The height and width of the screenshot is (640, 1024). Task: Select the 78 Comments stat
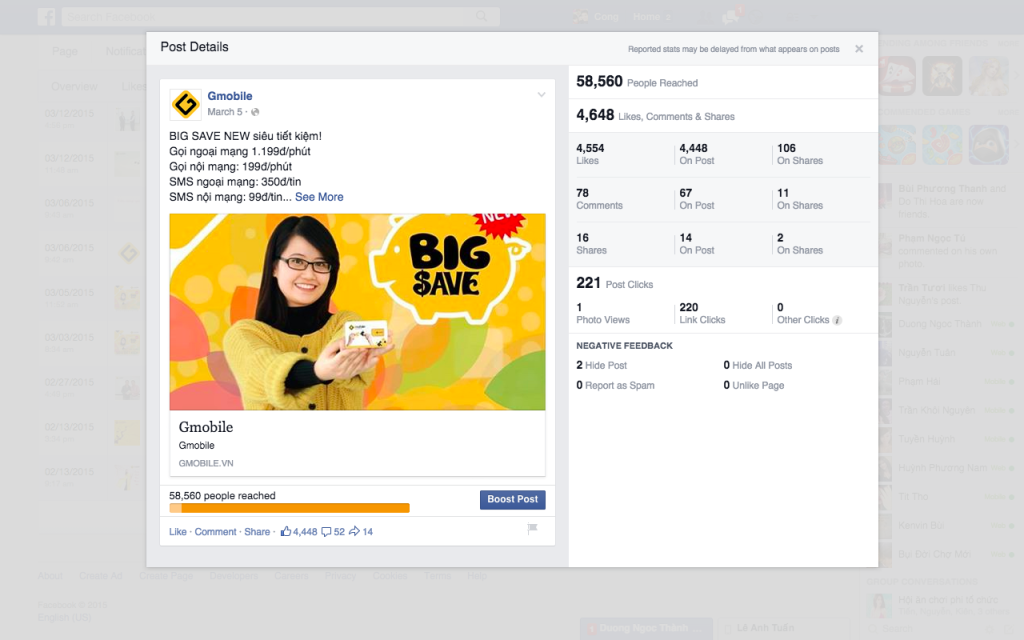point(600,199)
